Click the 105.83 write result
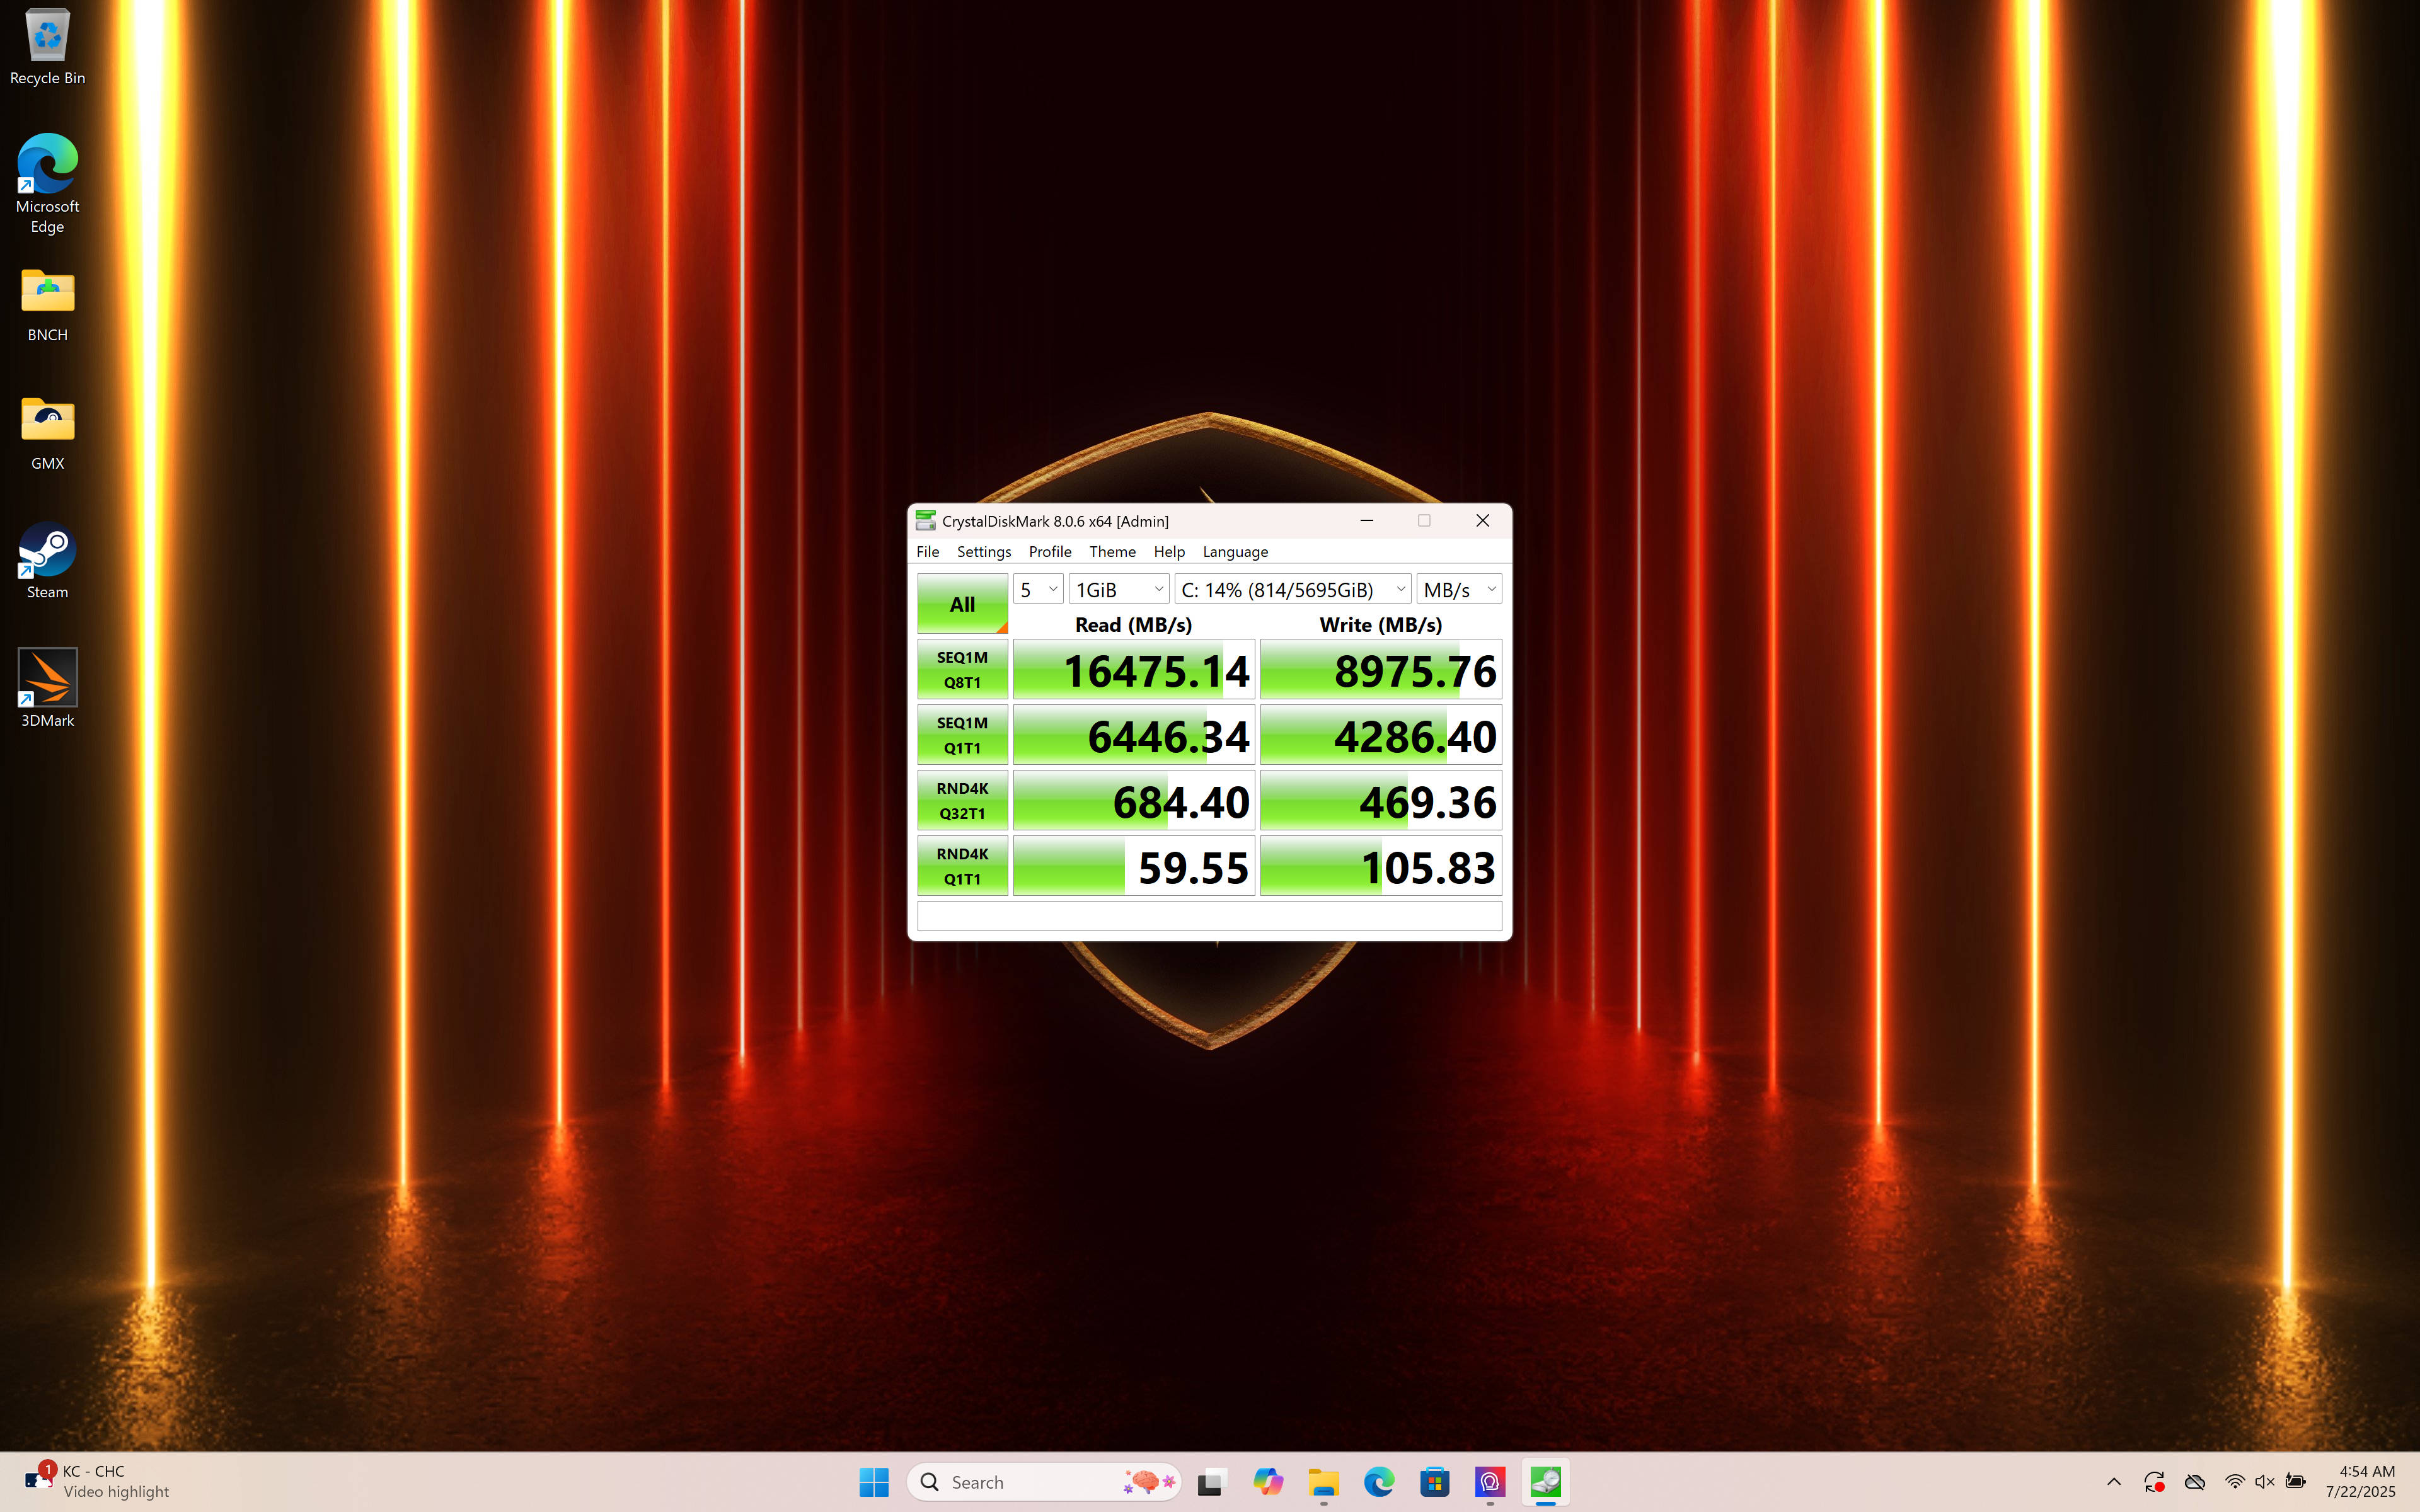The width and height of the screenshot is (2420, 1512). pyautogui.click(x=1381, y=866)
